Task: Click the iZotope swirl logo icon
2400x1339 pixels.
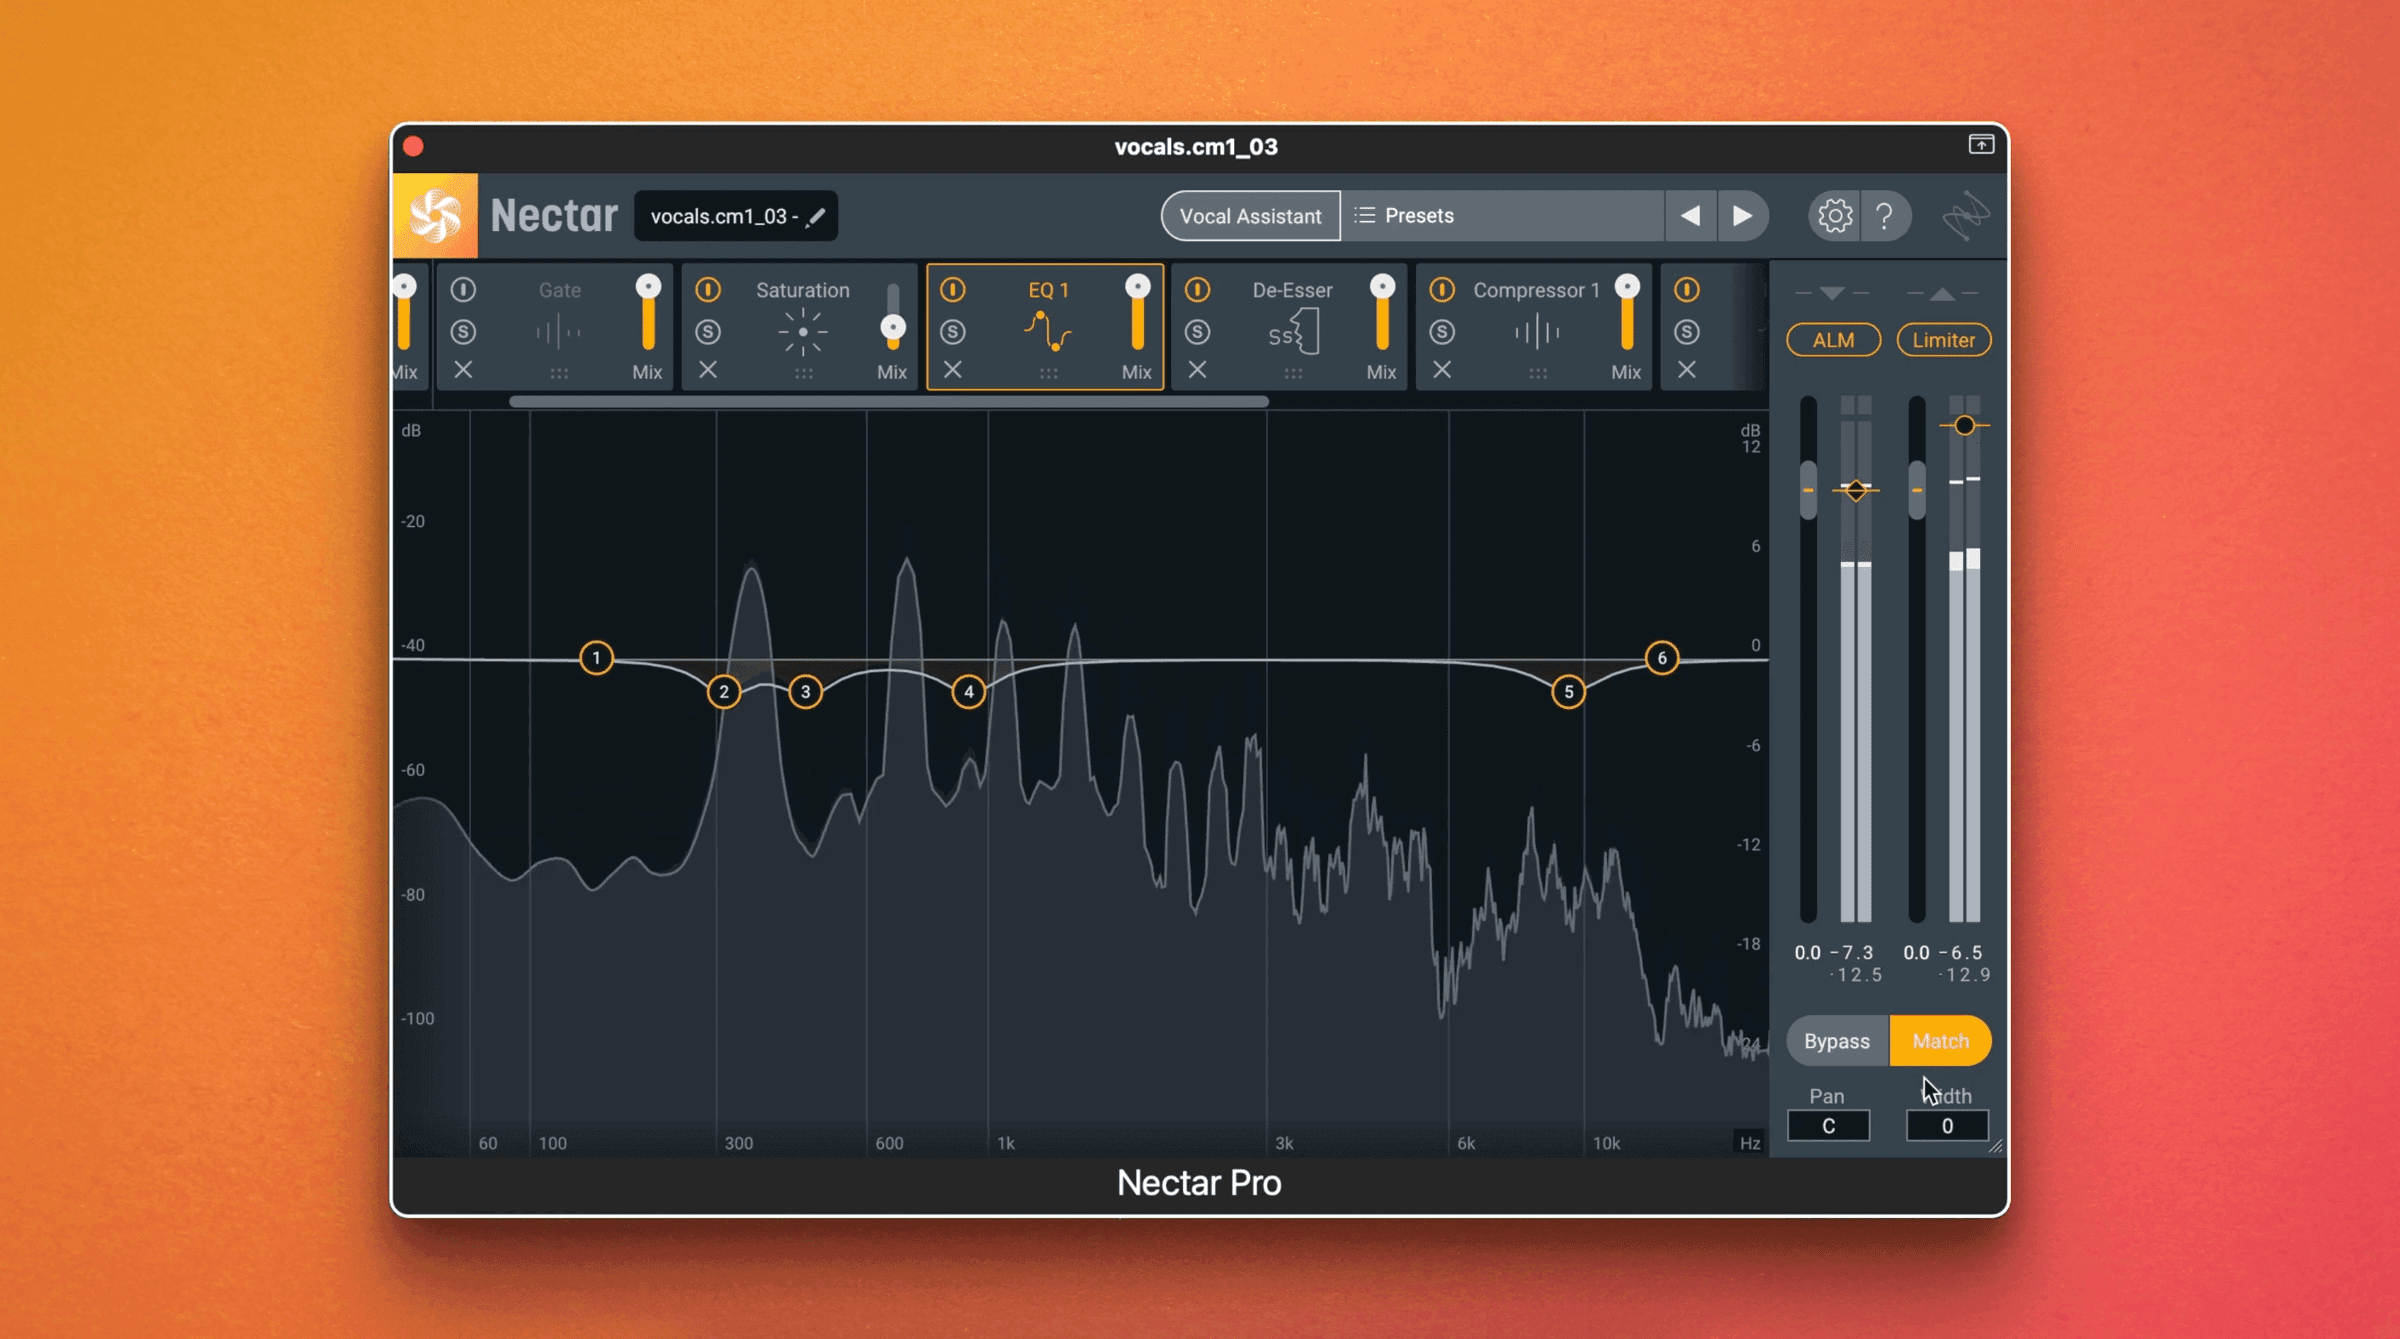Action: tap(1965, 216)
